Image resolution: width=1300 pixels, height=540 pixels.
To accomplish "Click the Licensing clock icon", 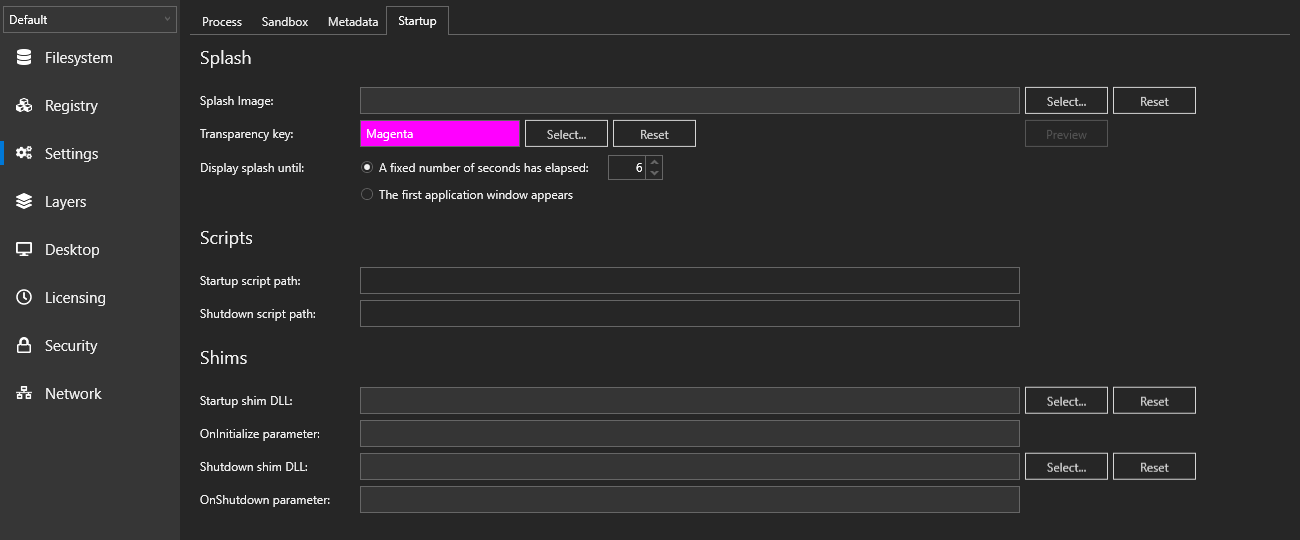I will coord(24,298).
